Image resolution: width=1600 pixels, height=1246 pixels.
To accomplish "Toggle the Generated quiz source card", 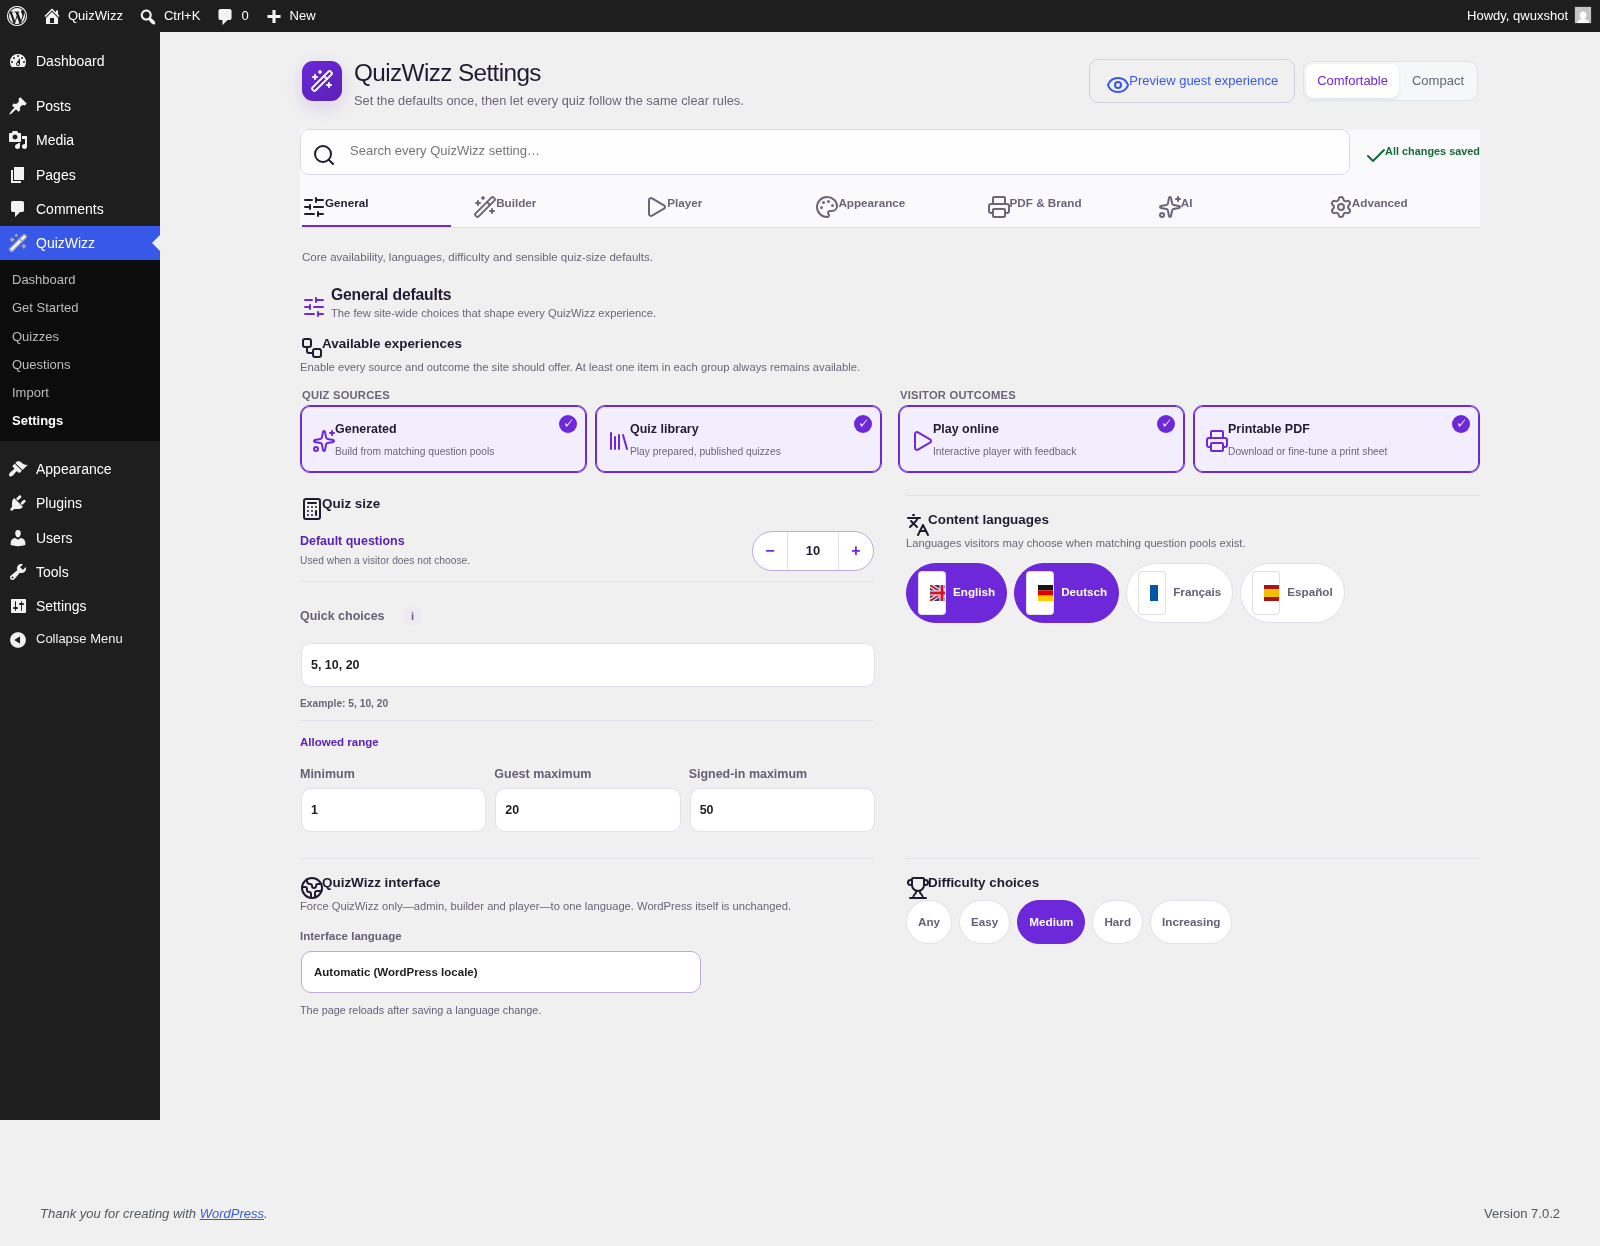I will point(443,439).
